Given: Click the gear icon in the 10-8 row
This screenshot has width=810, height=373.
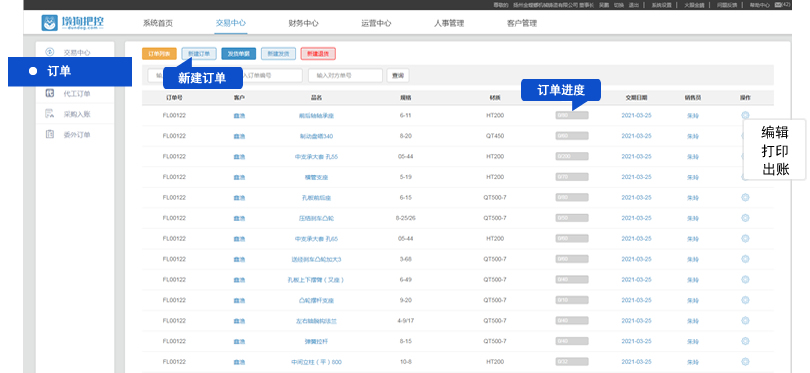Looking at the screenshot, I should (745, 362).
